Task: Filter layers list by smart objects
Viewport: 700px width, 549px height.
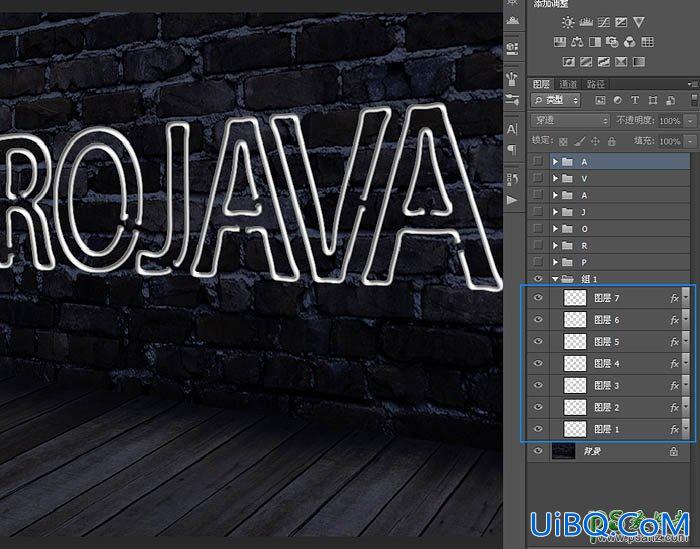Action: pyautogui.click(x=670, y=100)
